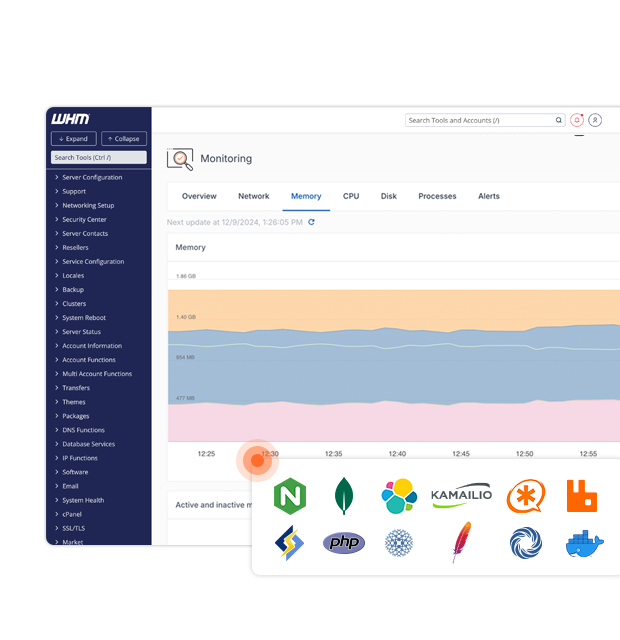This screenshot has height=640, width=620.
Task: Switch to the Network tab
Action: click(253, 196)
